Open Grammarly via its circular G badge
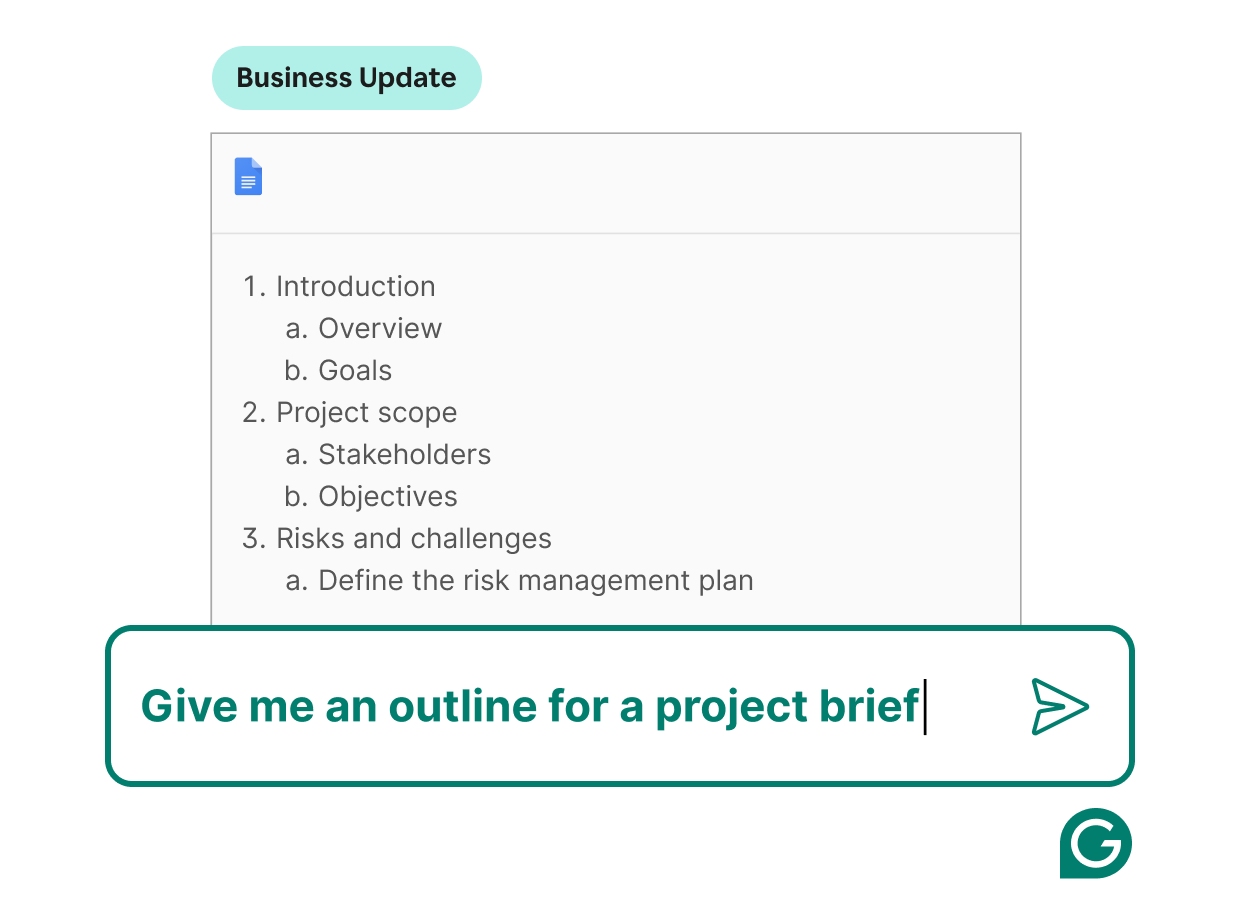The width and height of the screenshot is (1240, 924). tap(1094, 844)
